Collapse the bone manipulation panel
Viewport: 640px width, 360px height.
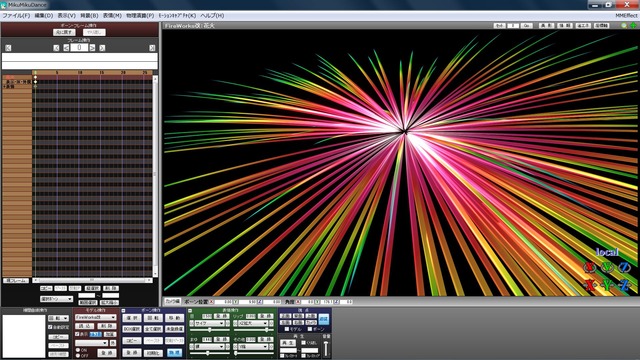pos(123,311)
